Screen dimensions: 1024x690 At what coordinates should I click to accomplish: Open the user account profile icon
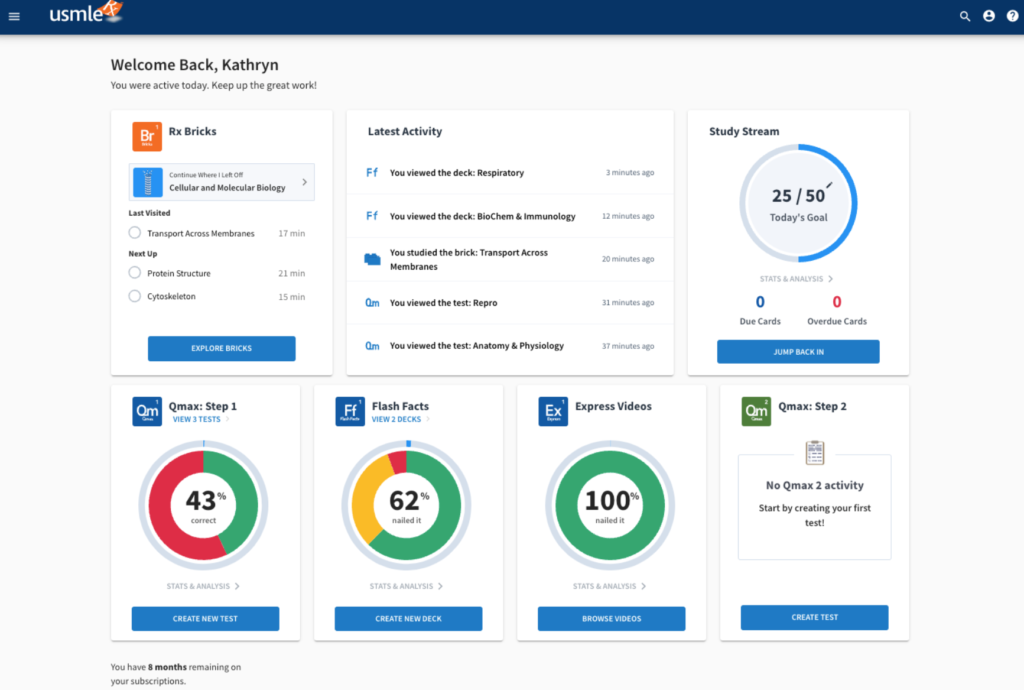[x=989, y=16]
